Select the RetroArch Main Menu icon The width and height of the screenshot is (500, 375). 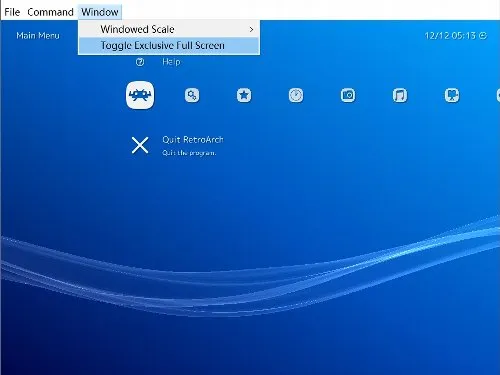point(140,95)
